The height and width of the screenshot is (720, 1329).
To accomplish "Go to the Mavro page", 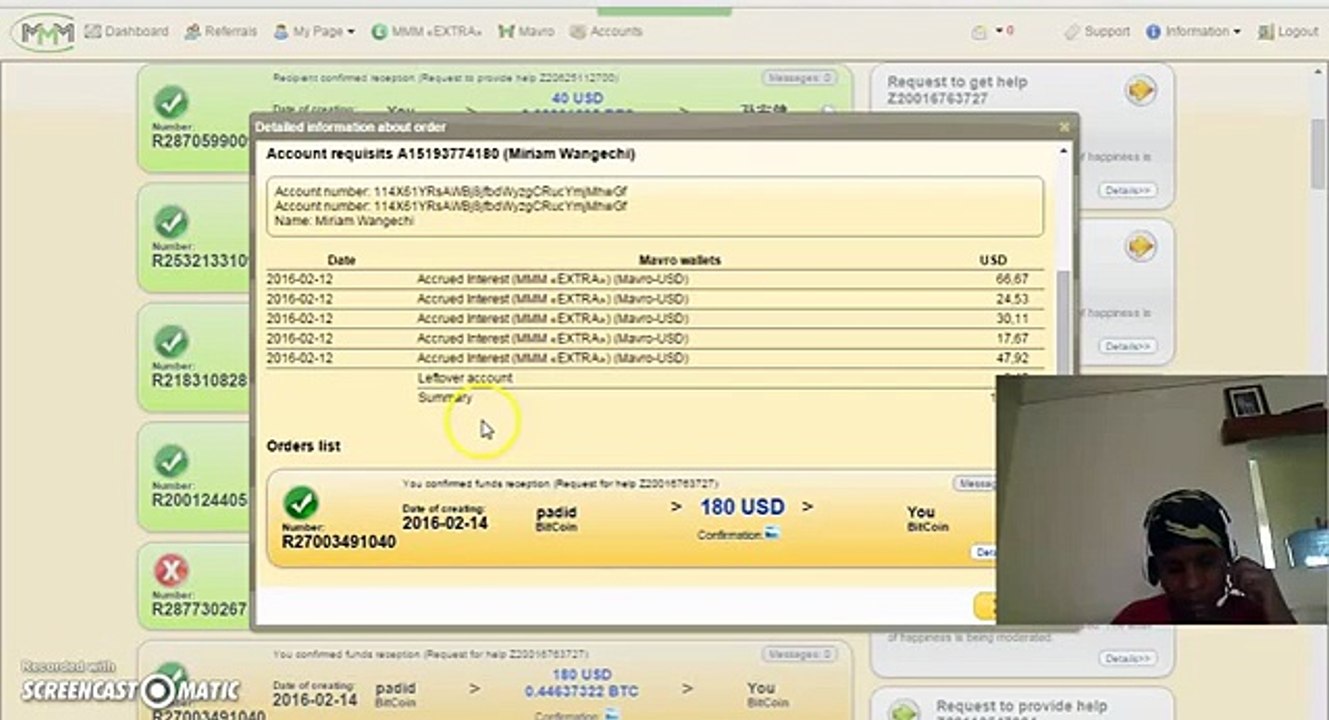I will [526, 31].
